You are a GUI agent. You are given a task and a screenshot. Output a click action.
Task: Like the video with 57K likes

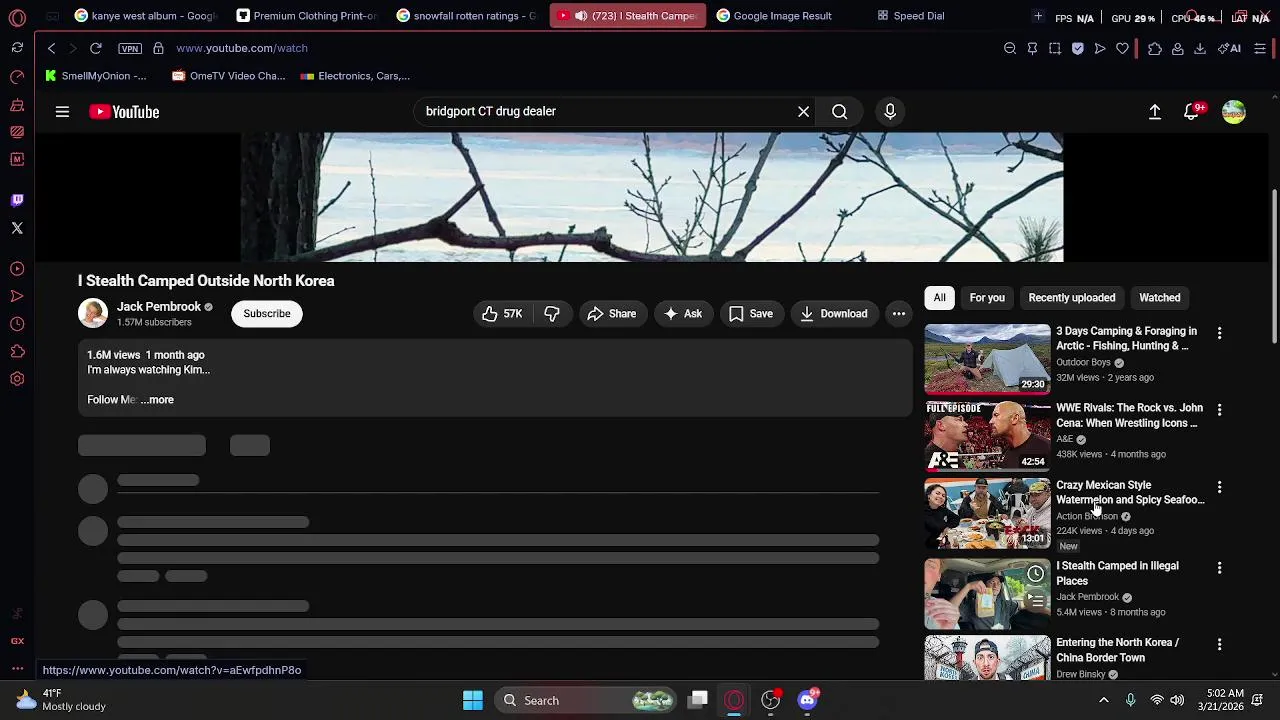502,314
